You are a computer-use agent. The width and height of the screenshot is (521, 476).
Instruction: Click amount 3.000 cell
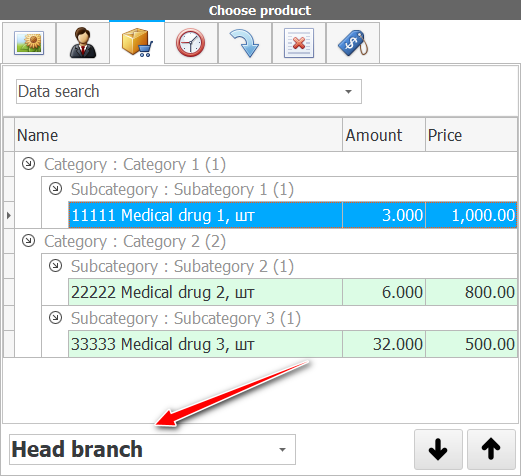pyautogui.click(x=384, y=215)
